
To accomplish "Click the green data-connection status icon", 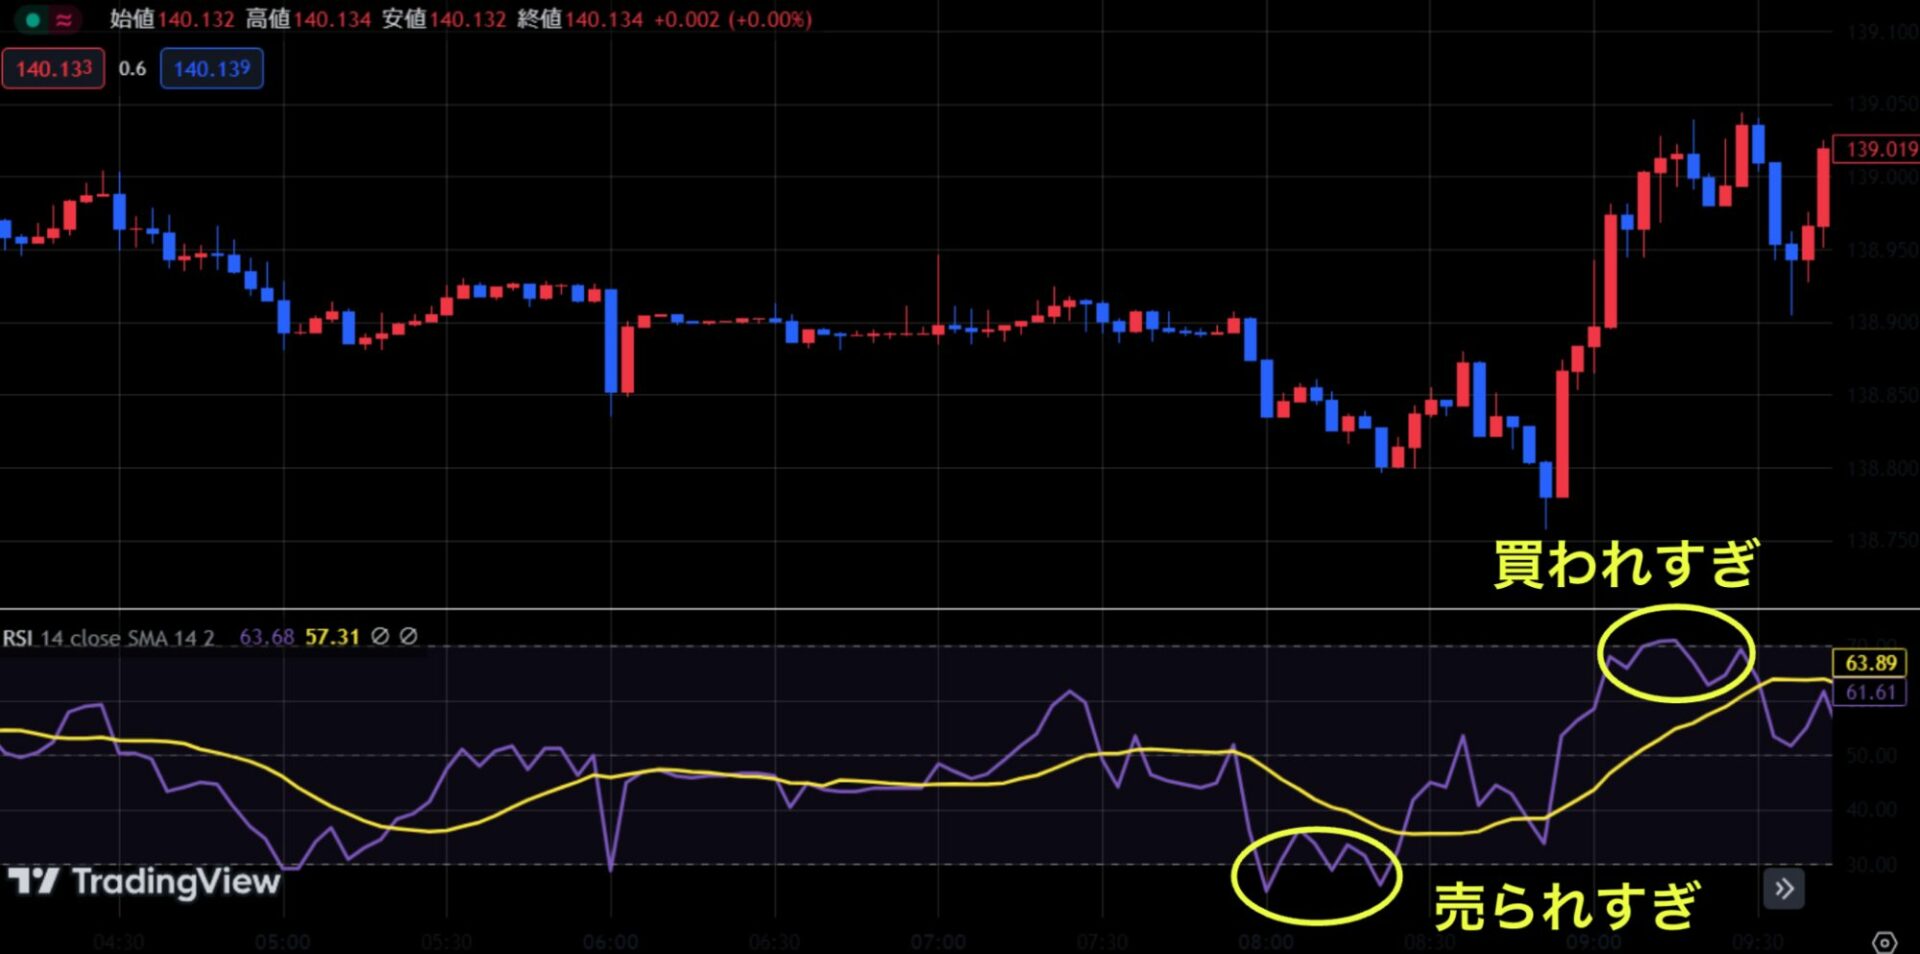I will coord(32,20).
